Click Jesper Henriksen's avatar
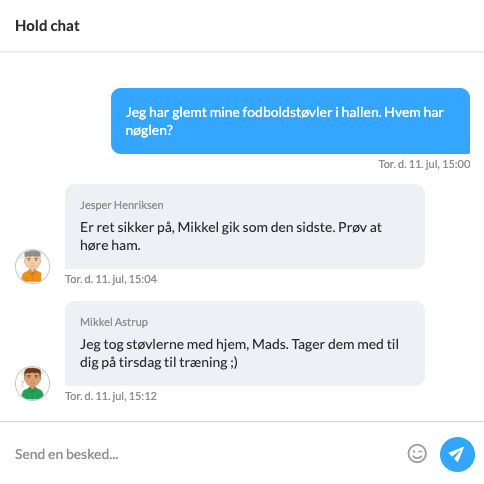The width and height of the screenshot is (484, 484). [x=32, y=266]
